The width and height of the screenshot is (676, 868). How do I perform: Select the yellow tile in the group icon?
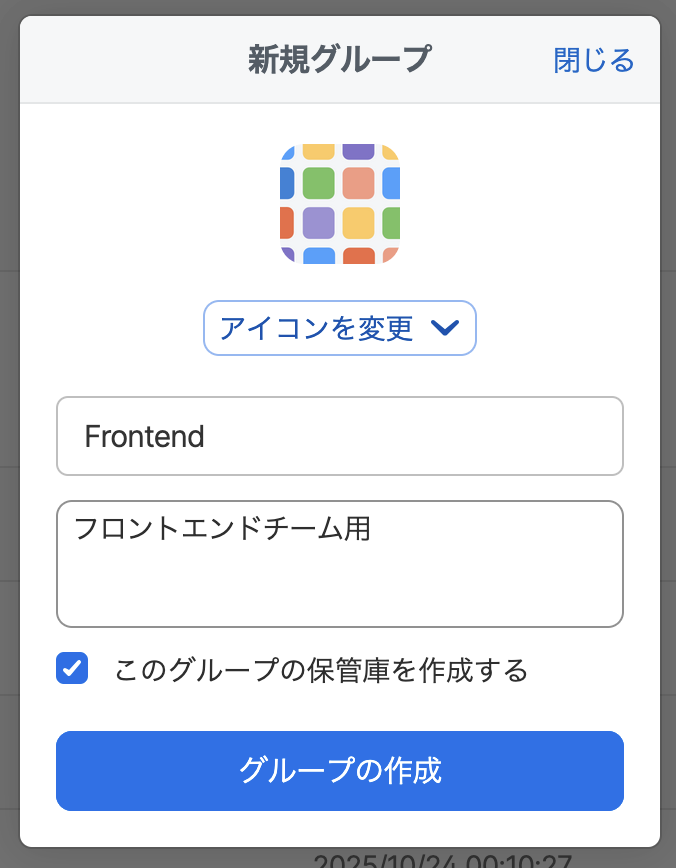click(357, 222)
